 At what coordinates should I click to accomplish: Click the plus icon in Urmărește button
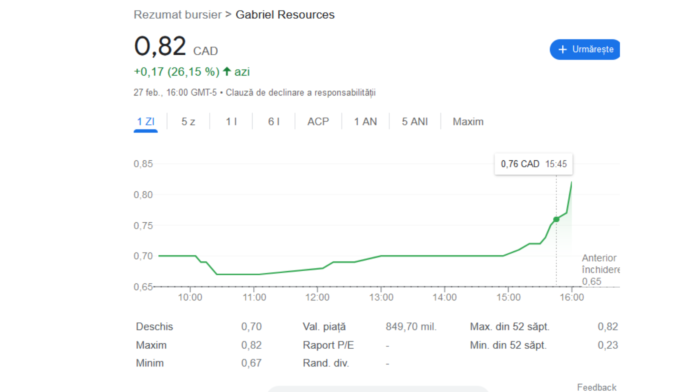[562, 49]
